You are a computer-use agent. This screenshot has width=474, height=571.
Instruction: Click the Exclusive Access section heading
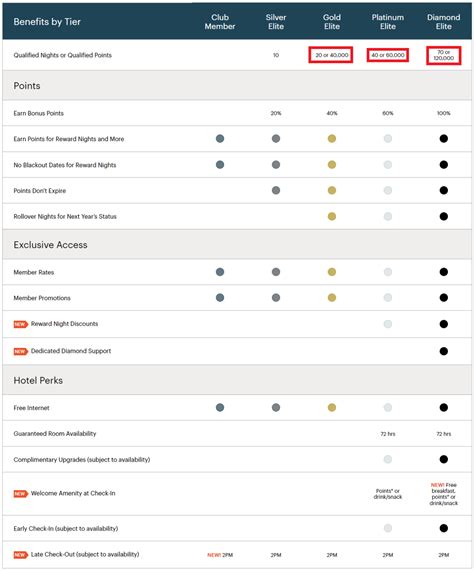[x=50, y=245]
